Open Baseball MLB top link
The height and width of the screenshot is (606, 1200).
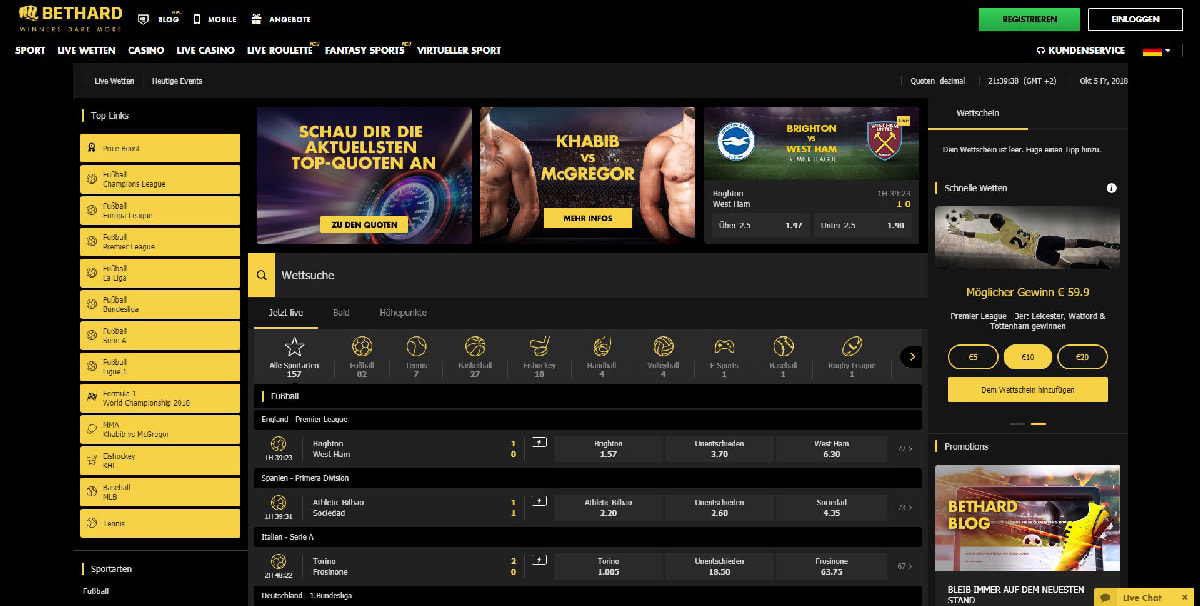pos(160,491)
